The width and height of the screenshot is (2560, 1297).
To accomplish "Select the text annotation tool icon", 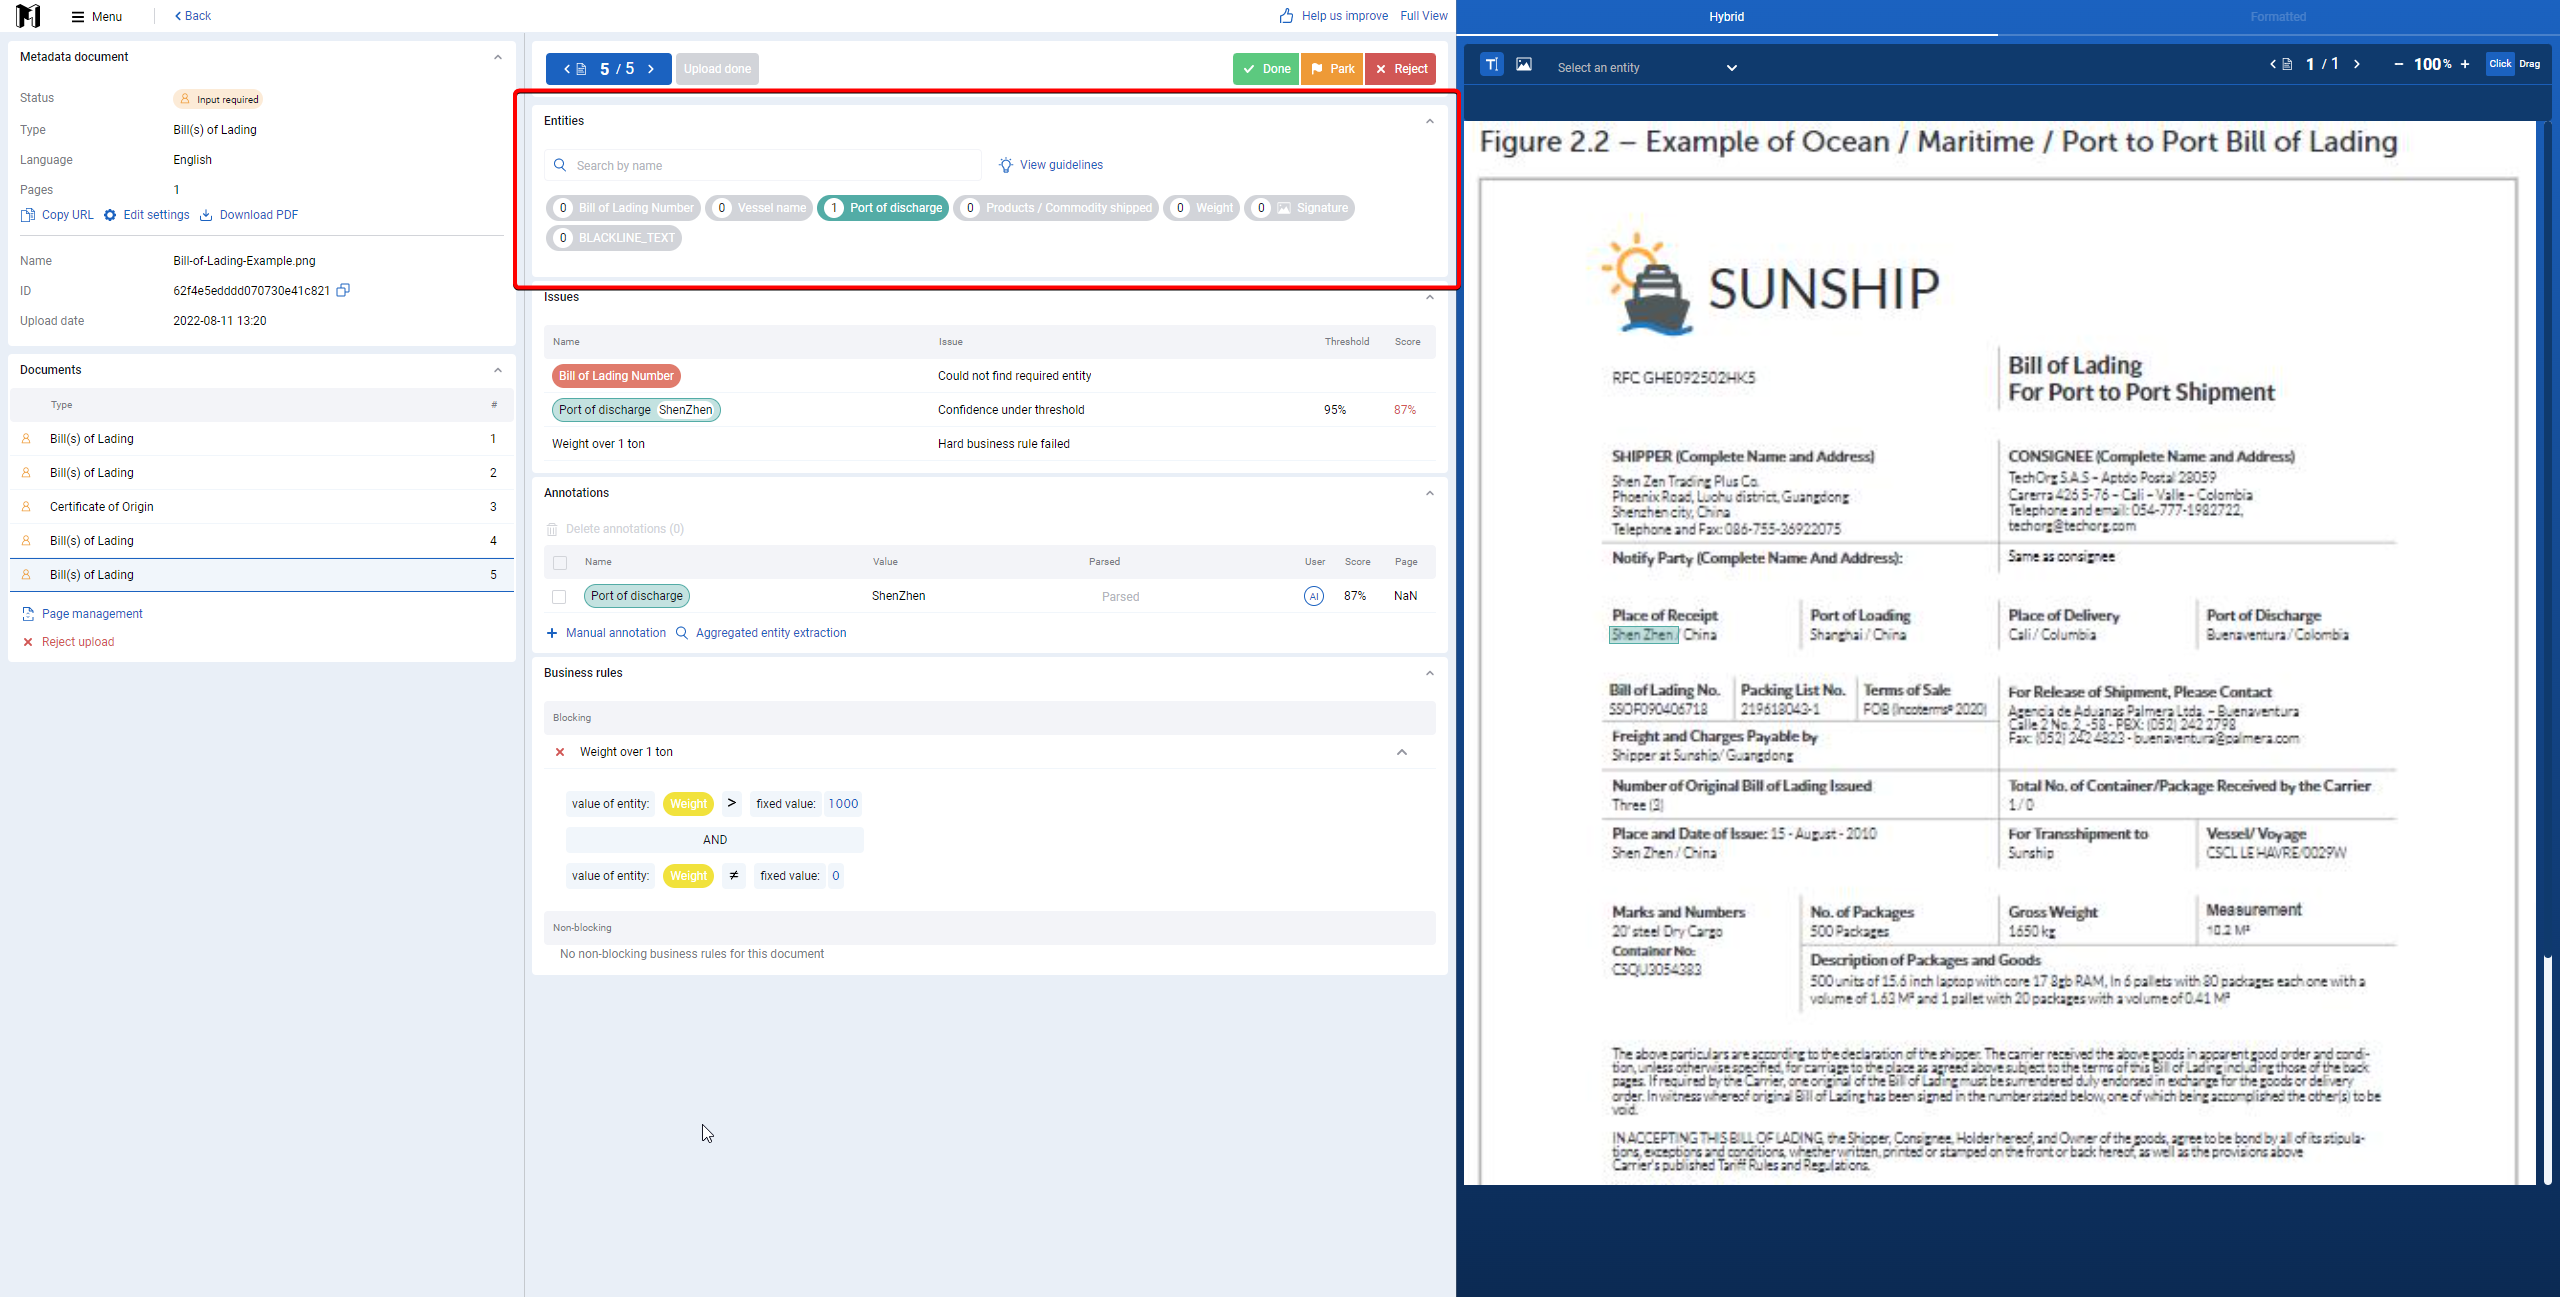I will (1491, 64).
